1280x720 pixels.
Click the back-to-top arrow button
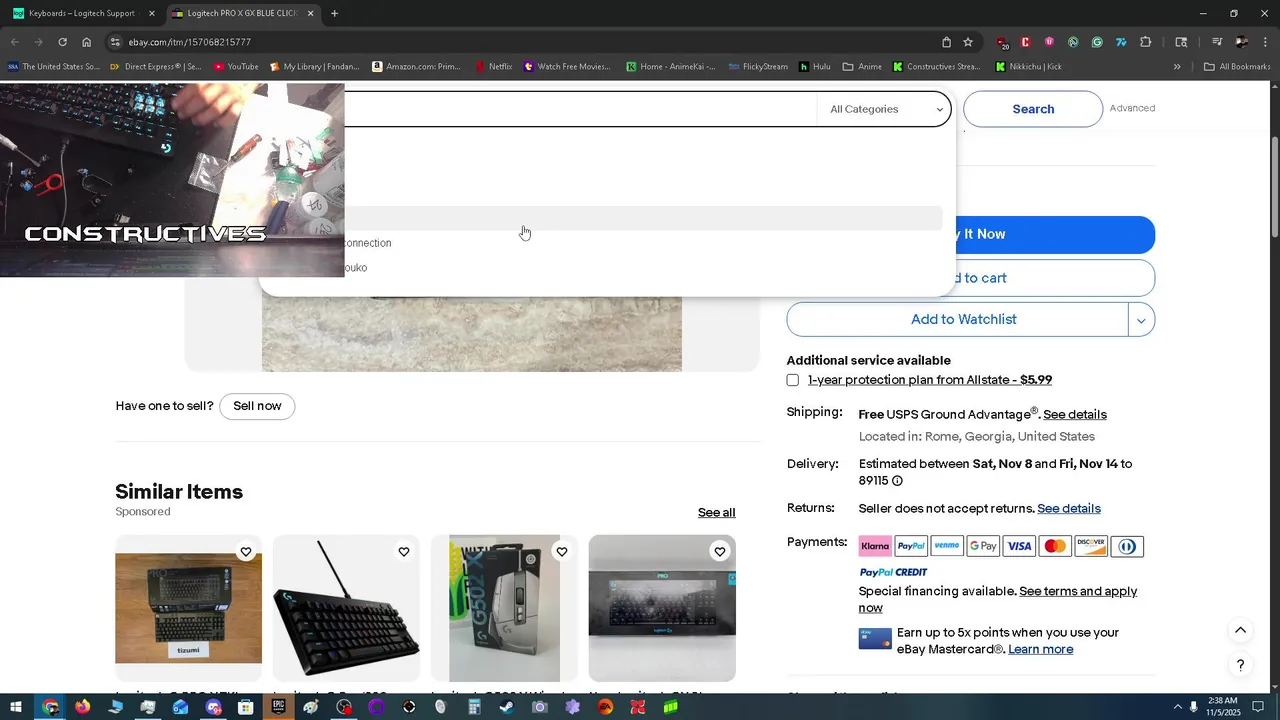tap(1240, 630)
